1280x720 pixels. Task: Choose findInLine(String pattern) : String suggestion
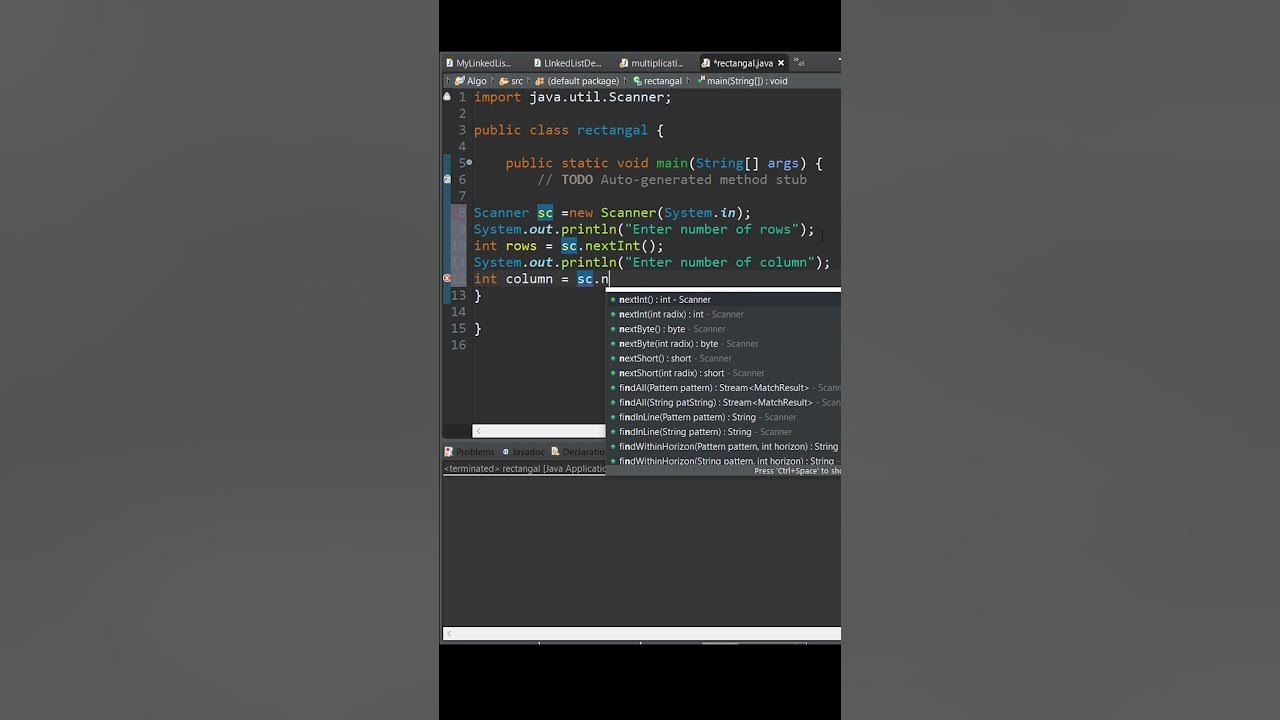(725, 432)
